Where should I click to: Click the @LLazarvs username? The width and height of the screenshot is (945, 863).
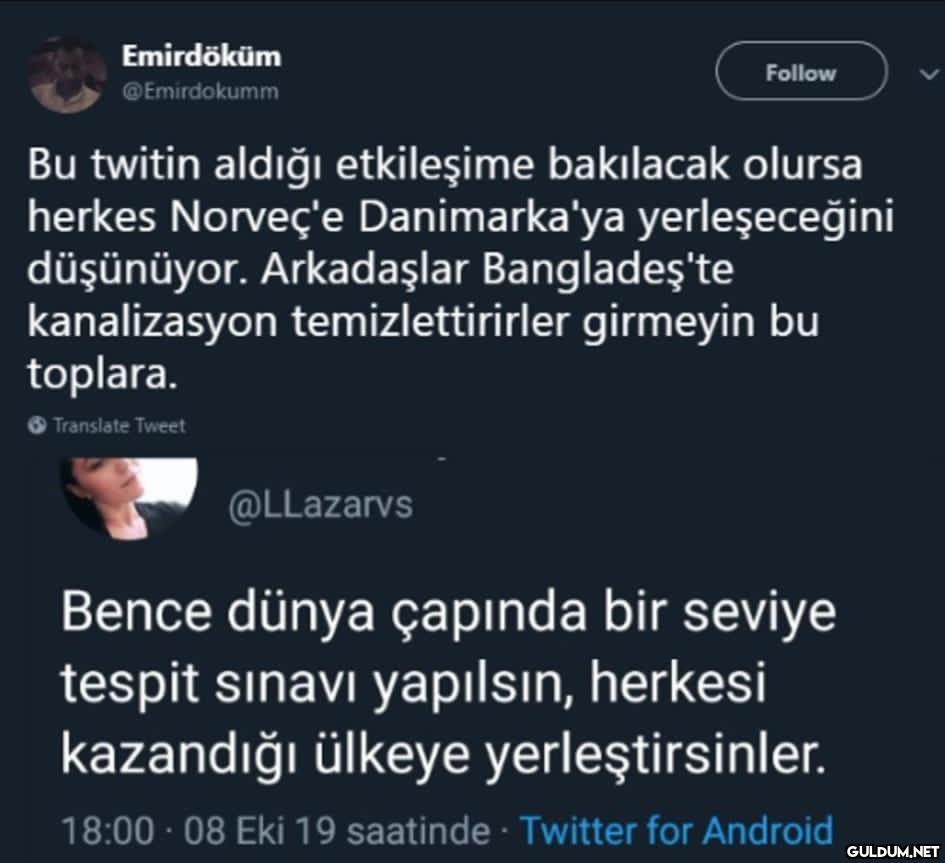pyautogui.click(x=320, y=505)
